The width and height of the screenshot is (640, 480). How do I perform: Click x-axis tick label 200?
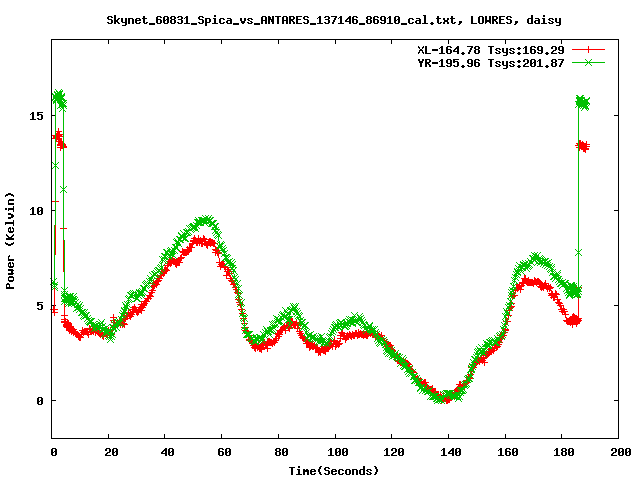pyautogui.click(x=621, y=452)
